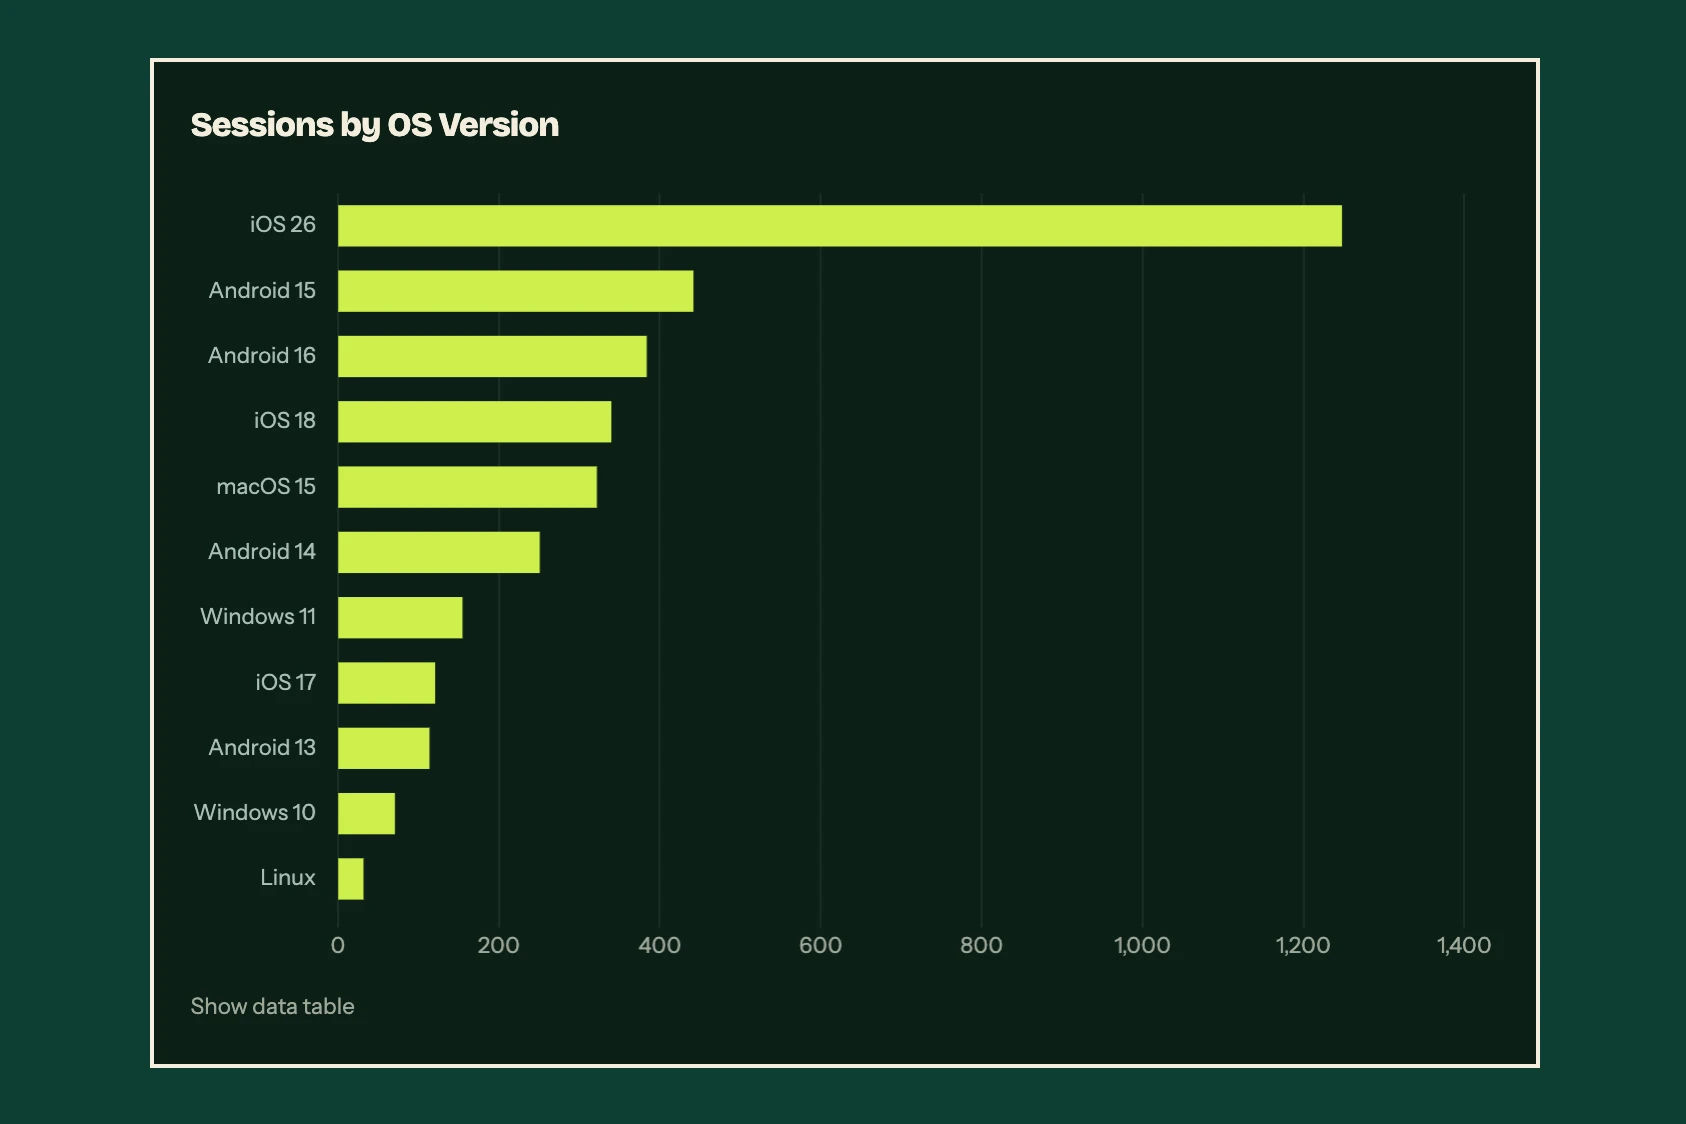Click the 'Windows 11' axis label
Image resolution: width=1686 pixels, height=1124 pixels.
click(x=258, y=616)
